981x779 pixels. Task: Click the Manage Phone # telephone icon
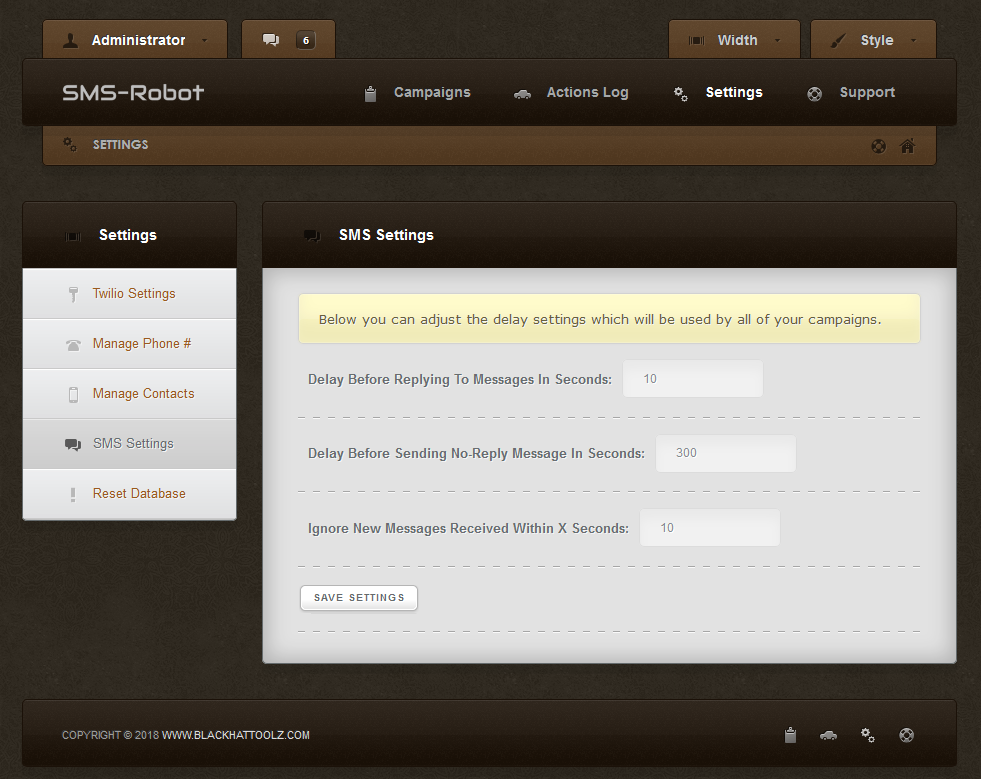[x=73, y=345]
